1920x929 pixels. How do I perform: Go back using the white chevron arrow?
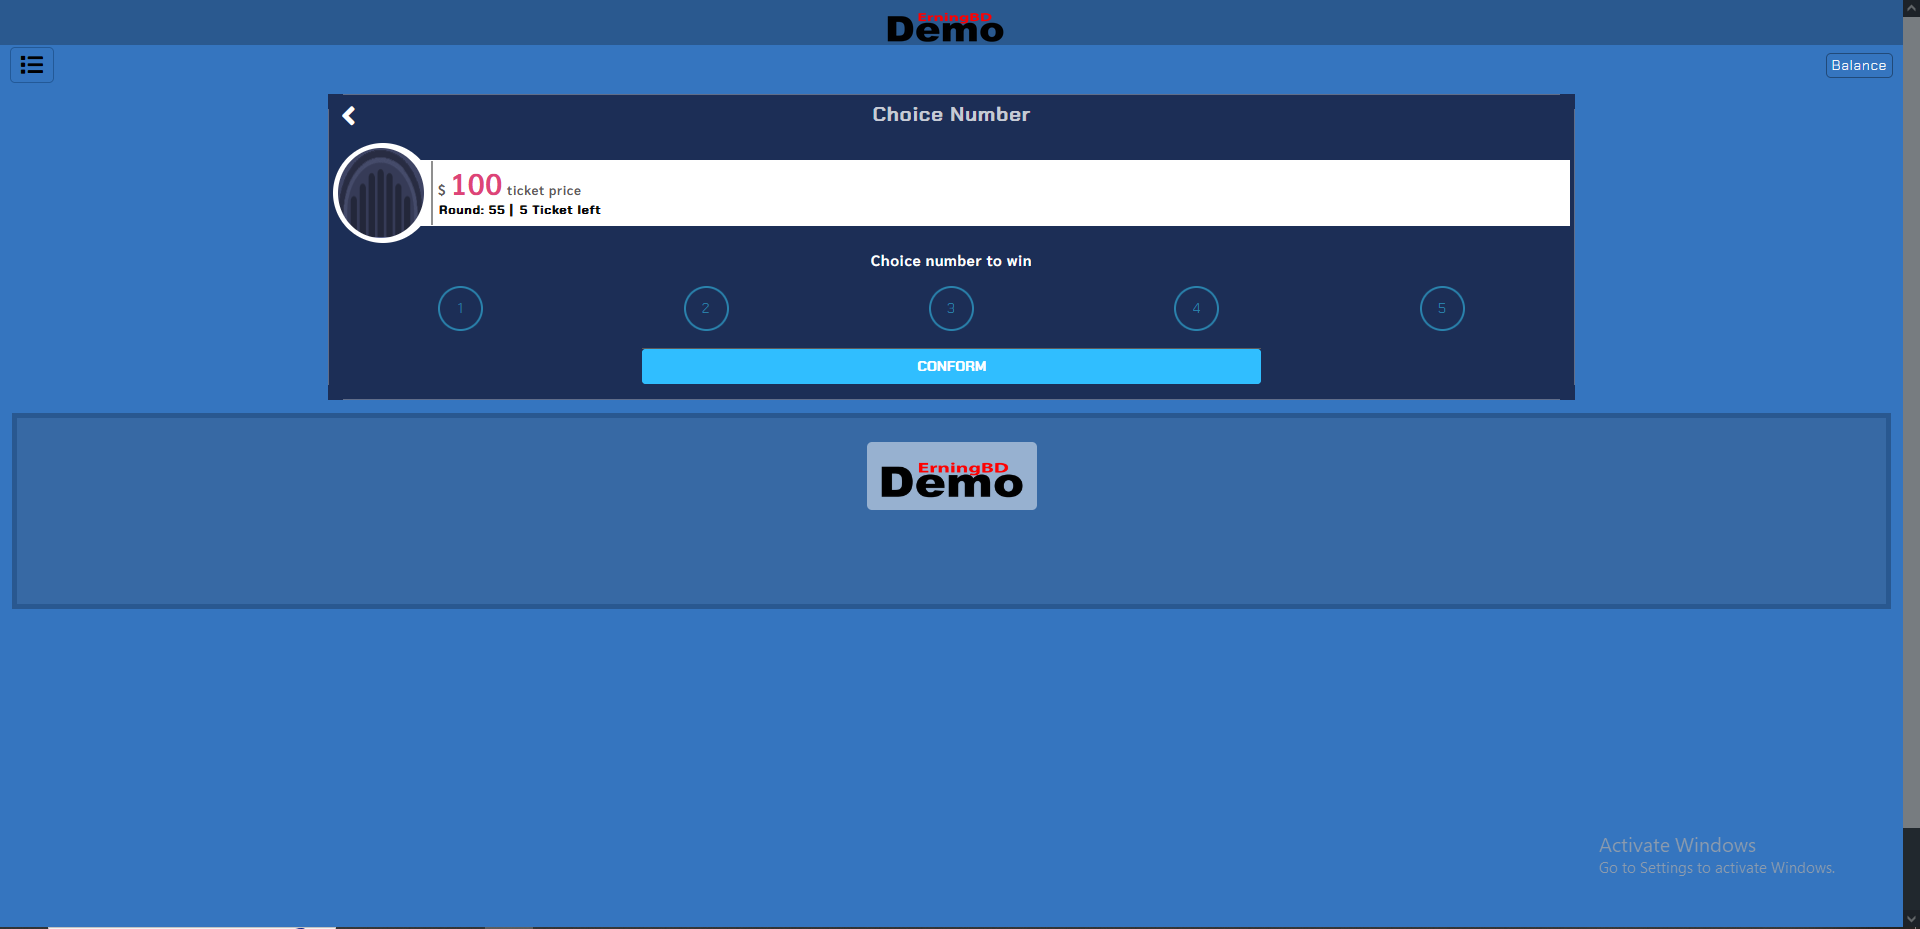pyautogui.click(x=349, y=116)
